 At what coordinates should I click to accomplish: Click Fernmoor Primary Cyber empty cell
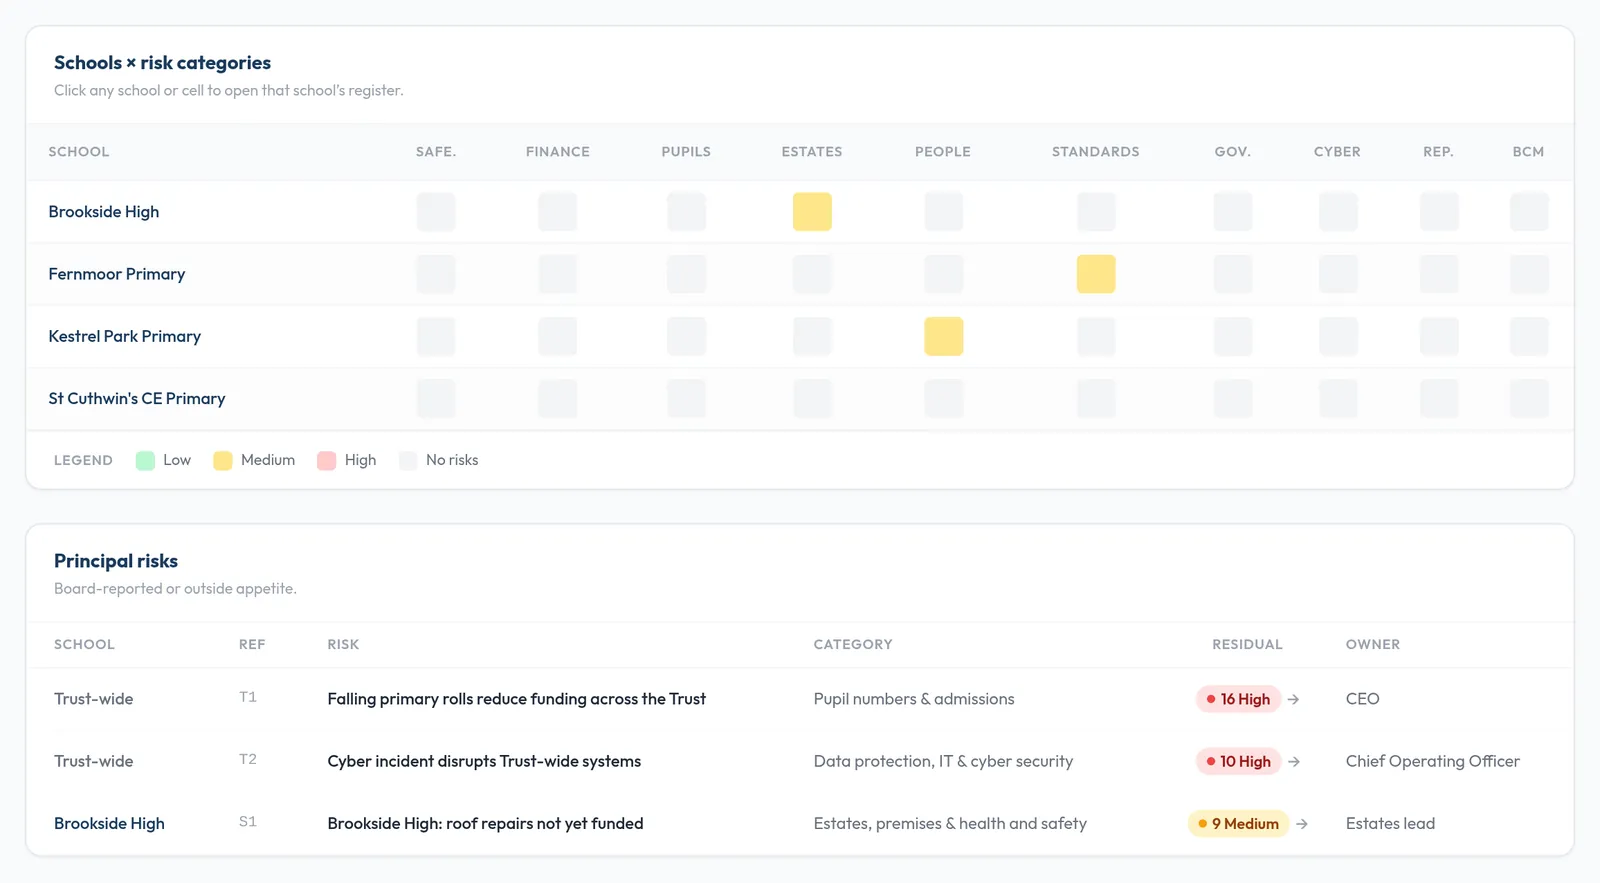click(x=1338, y=274)
